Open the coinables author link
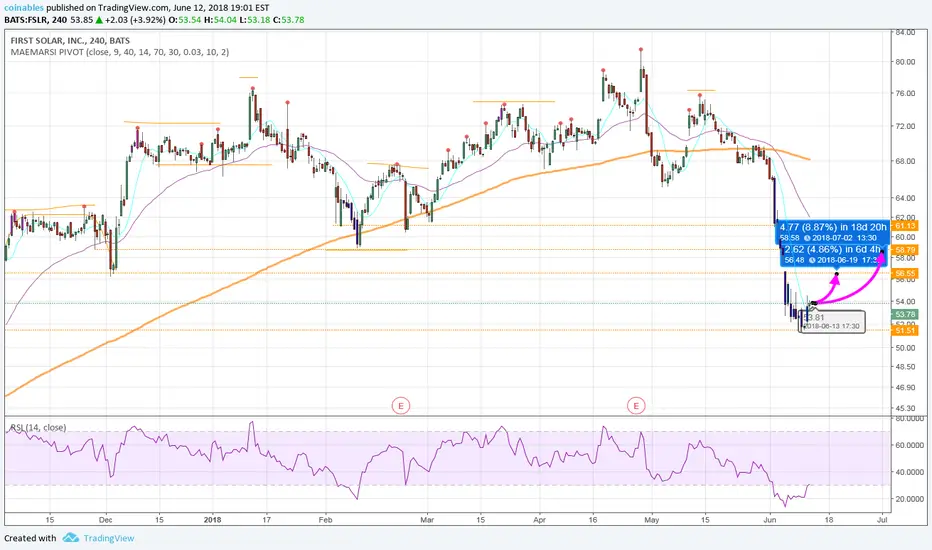Viewport: 932px width, 550px height. point(24,8)
